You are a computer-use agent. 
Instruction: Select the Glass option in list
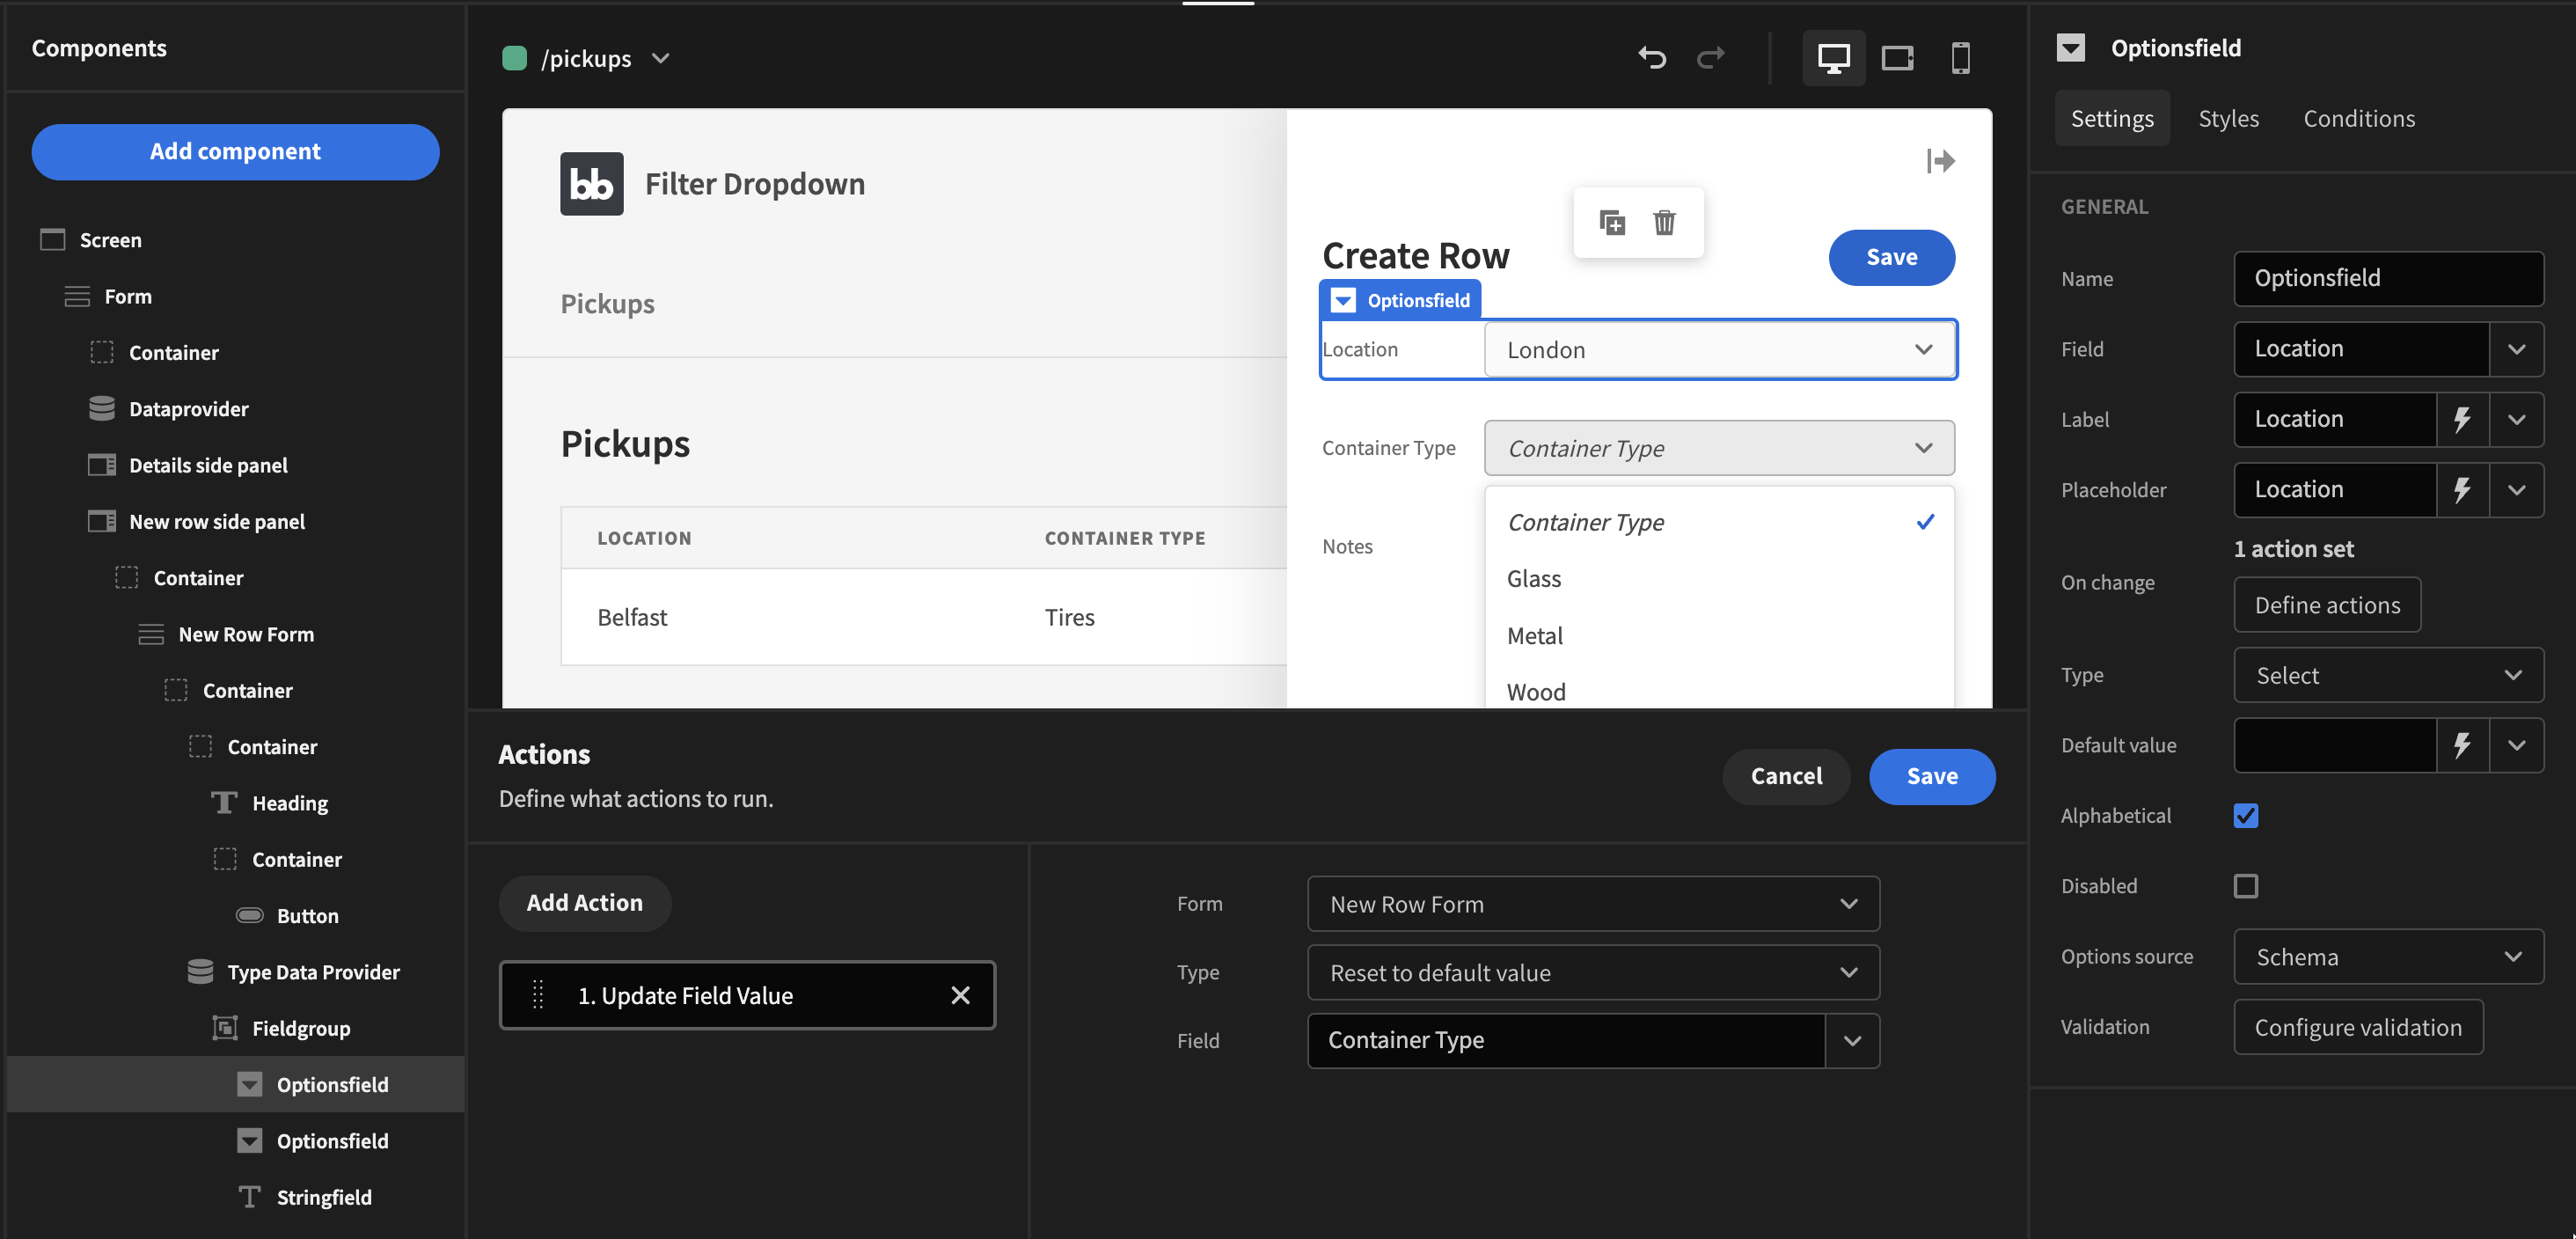tap(1533, 579)
